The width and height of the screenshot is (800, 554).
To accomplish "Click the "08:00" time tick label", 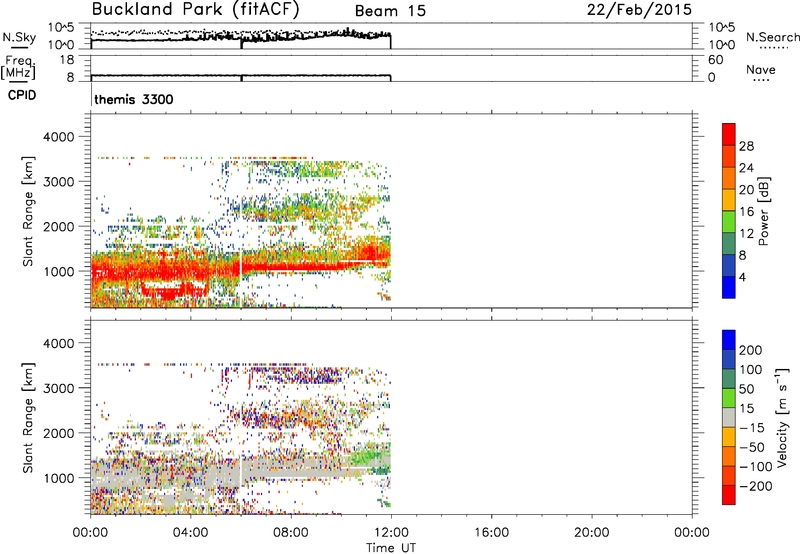I will coord(291,533).
